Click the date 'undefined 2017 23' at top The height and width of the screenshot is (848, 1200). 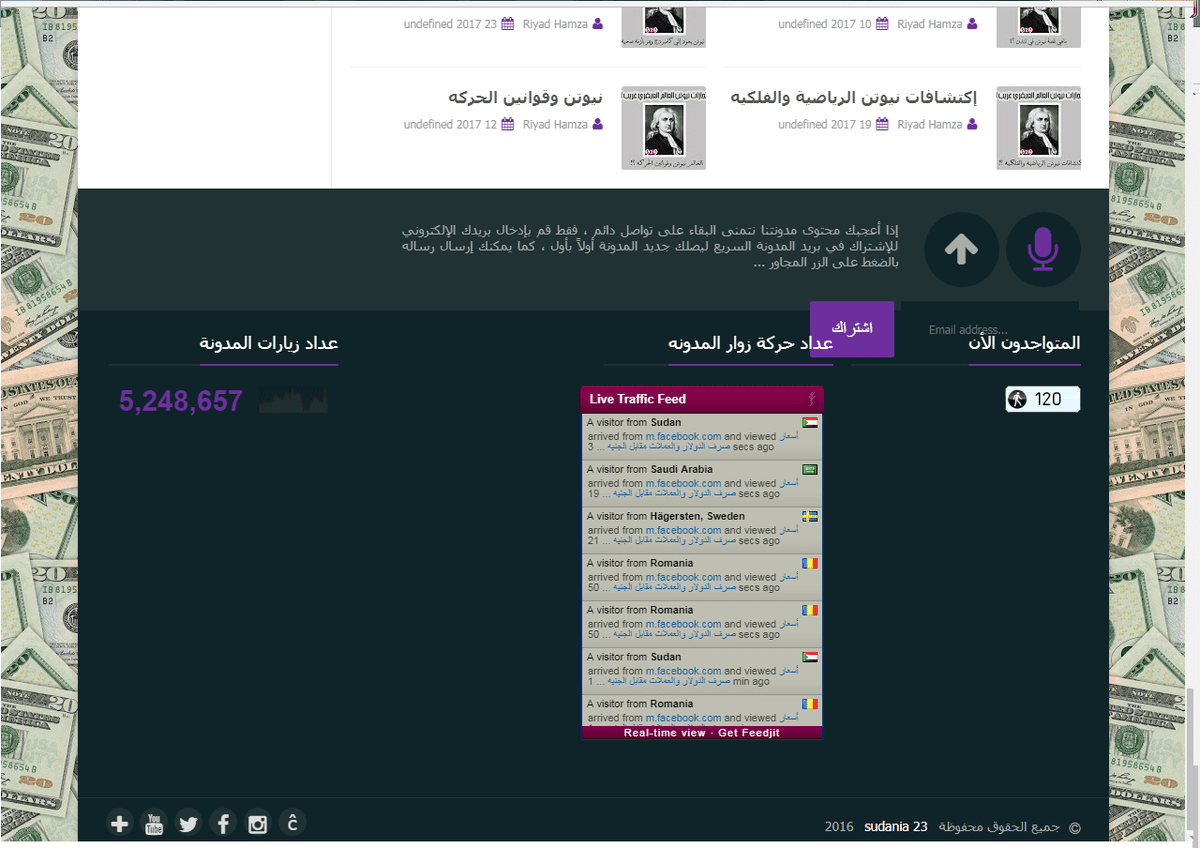pos(450,24)
